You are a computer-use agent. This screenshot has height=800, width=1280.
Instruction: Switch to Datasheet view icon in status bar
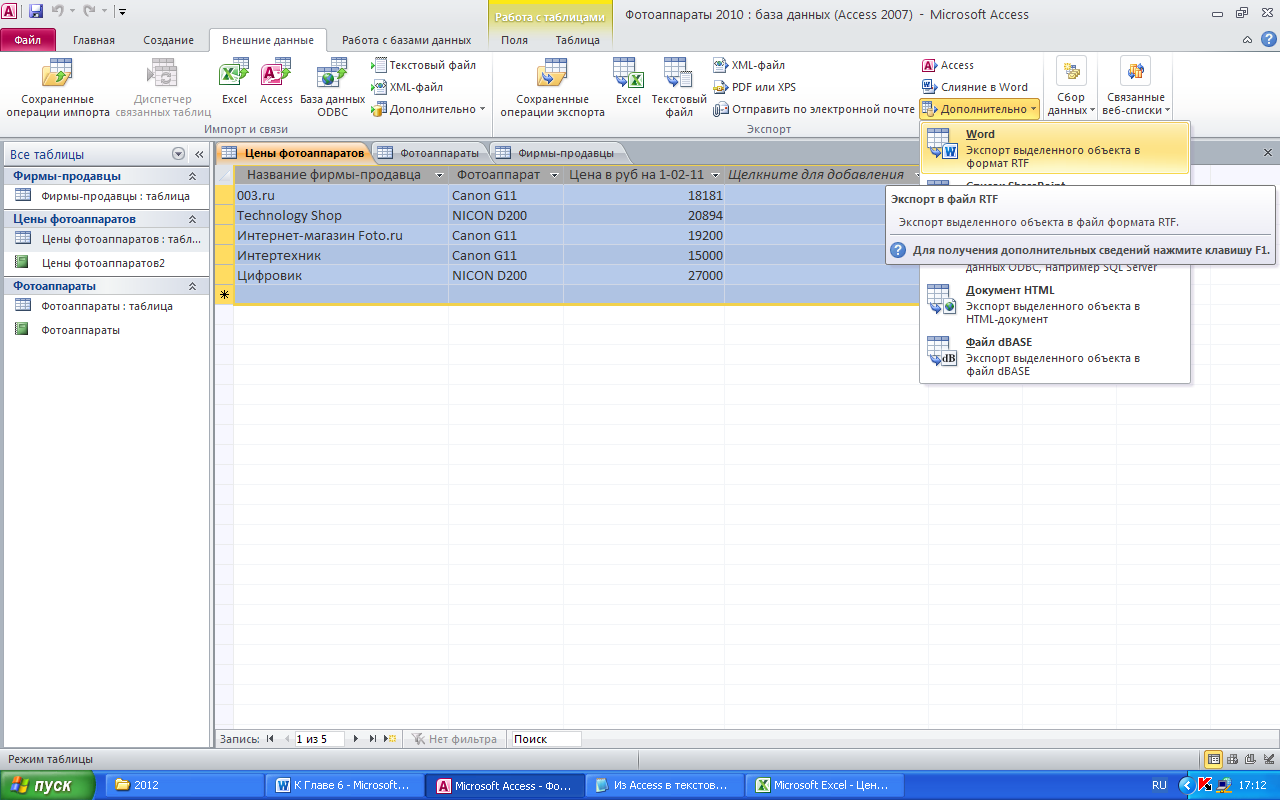coord(1214,759)
